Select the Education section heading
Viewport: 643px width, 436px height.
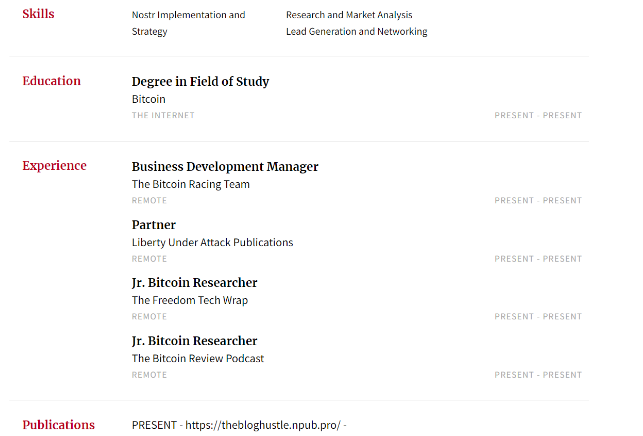[x=51, y=81]
